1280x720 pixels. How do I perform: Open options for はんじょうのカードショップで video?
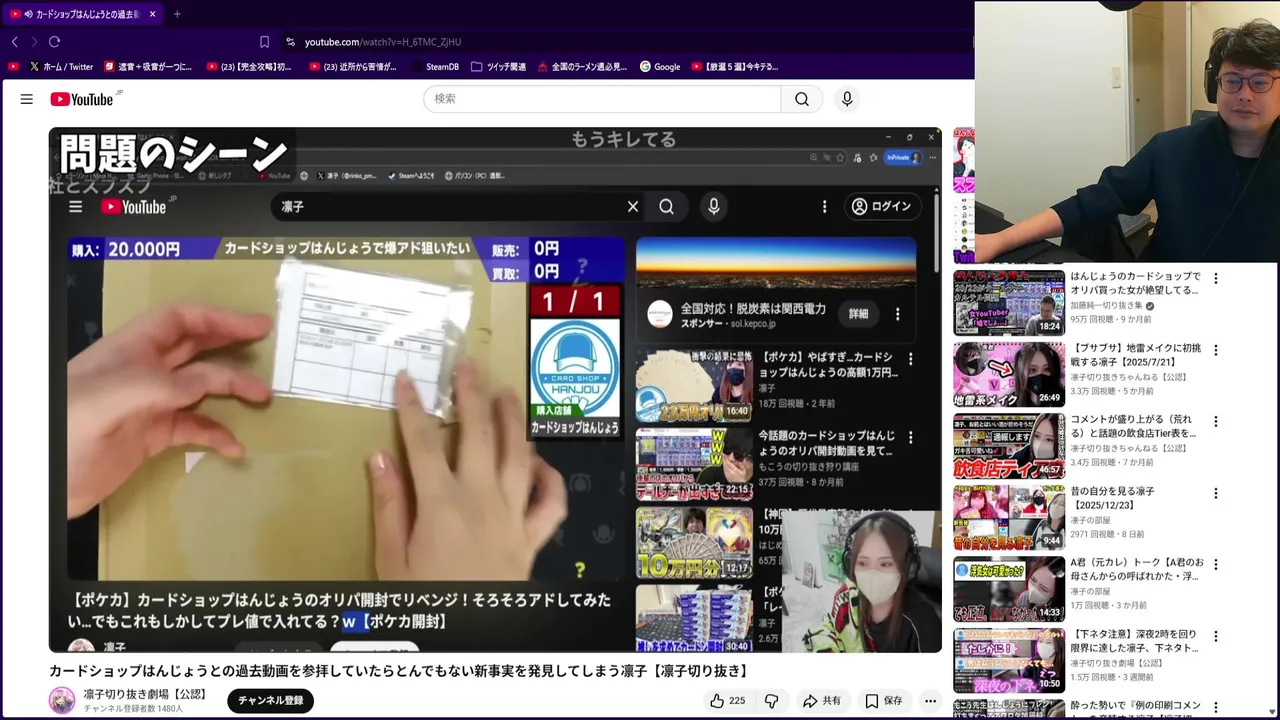1216,279
